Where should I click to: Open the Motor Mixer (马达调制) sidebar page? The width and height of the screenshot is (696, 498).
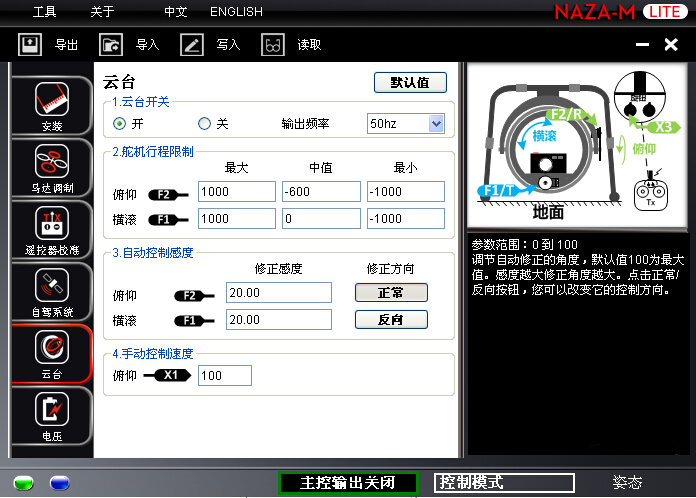[x=51, y=165]
